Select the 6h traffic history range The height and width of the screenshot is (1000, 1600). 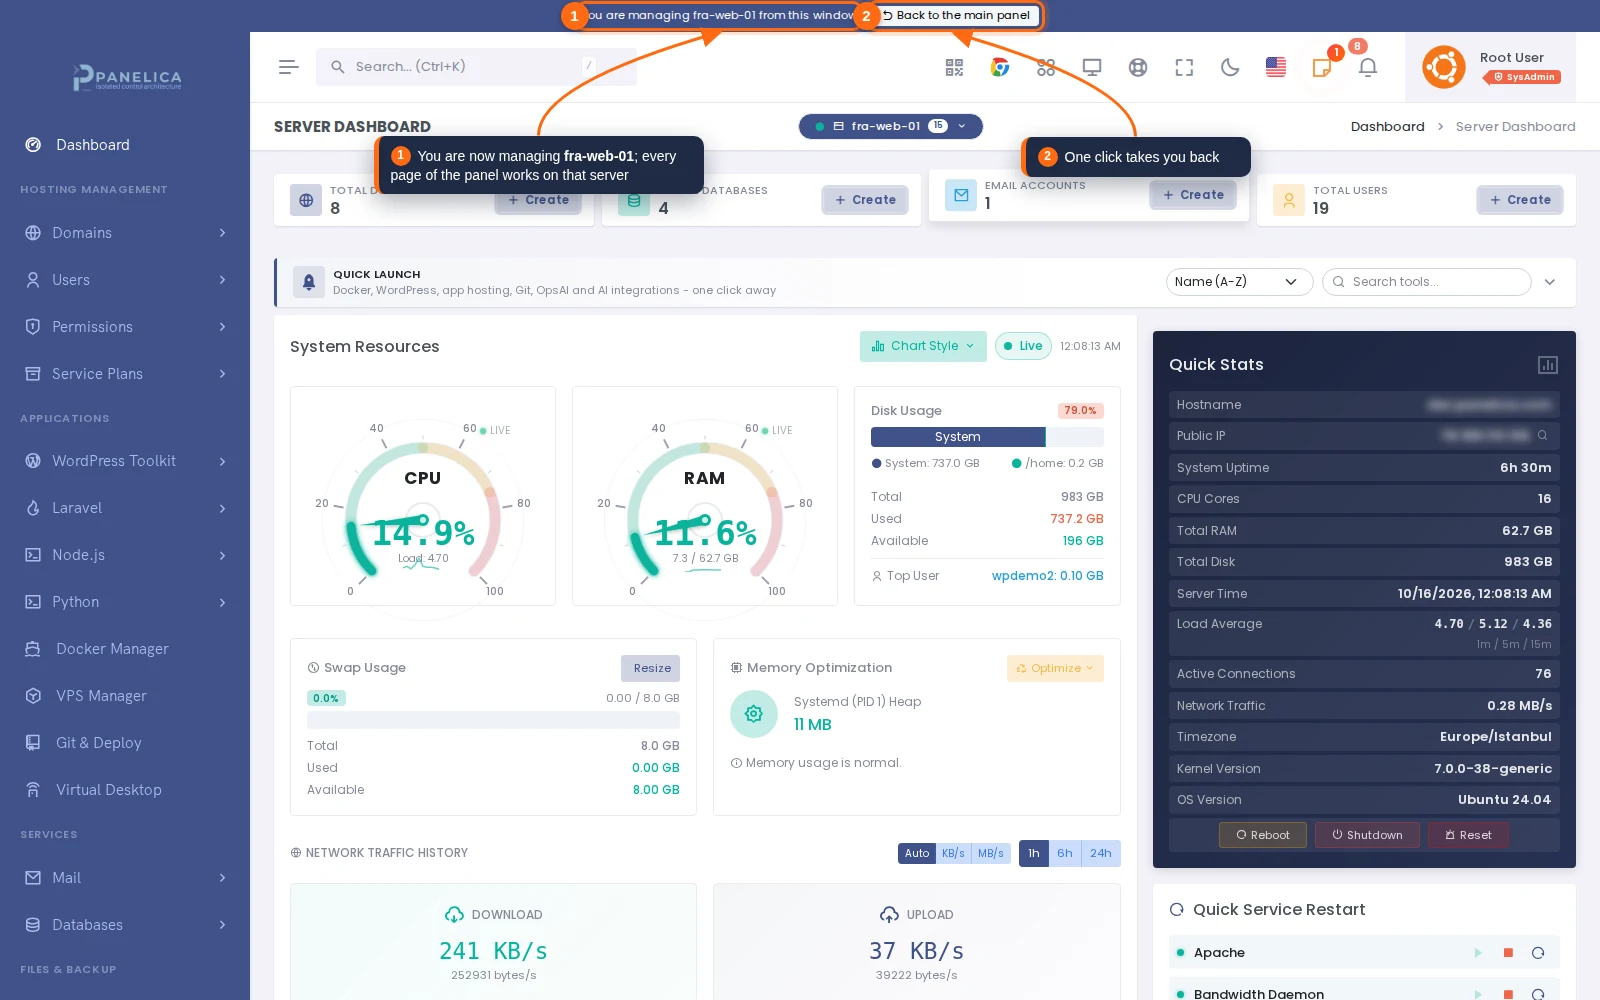pos(1065,853)
